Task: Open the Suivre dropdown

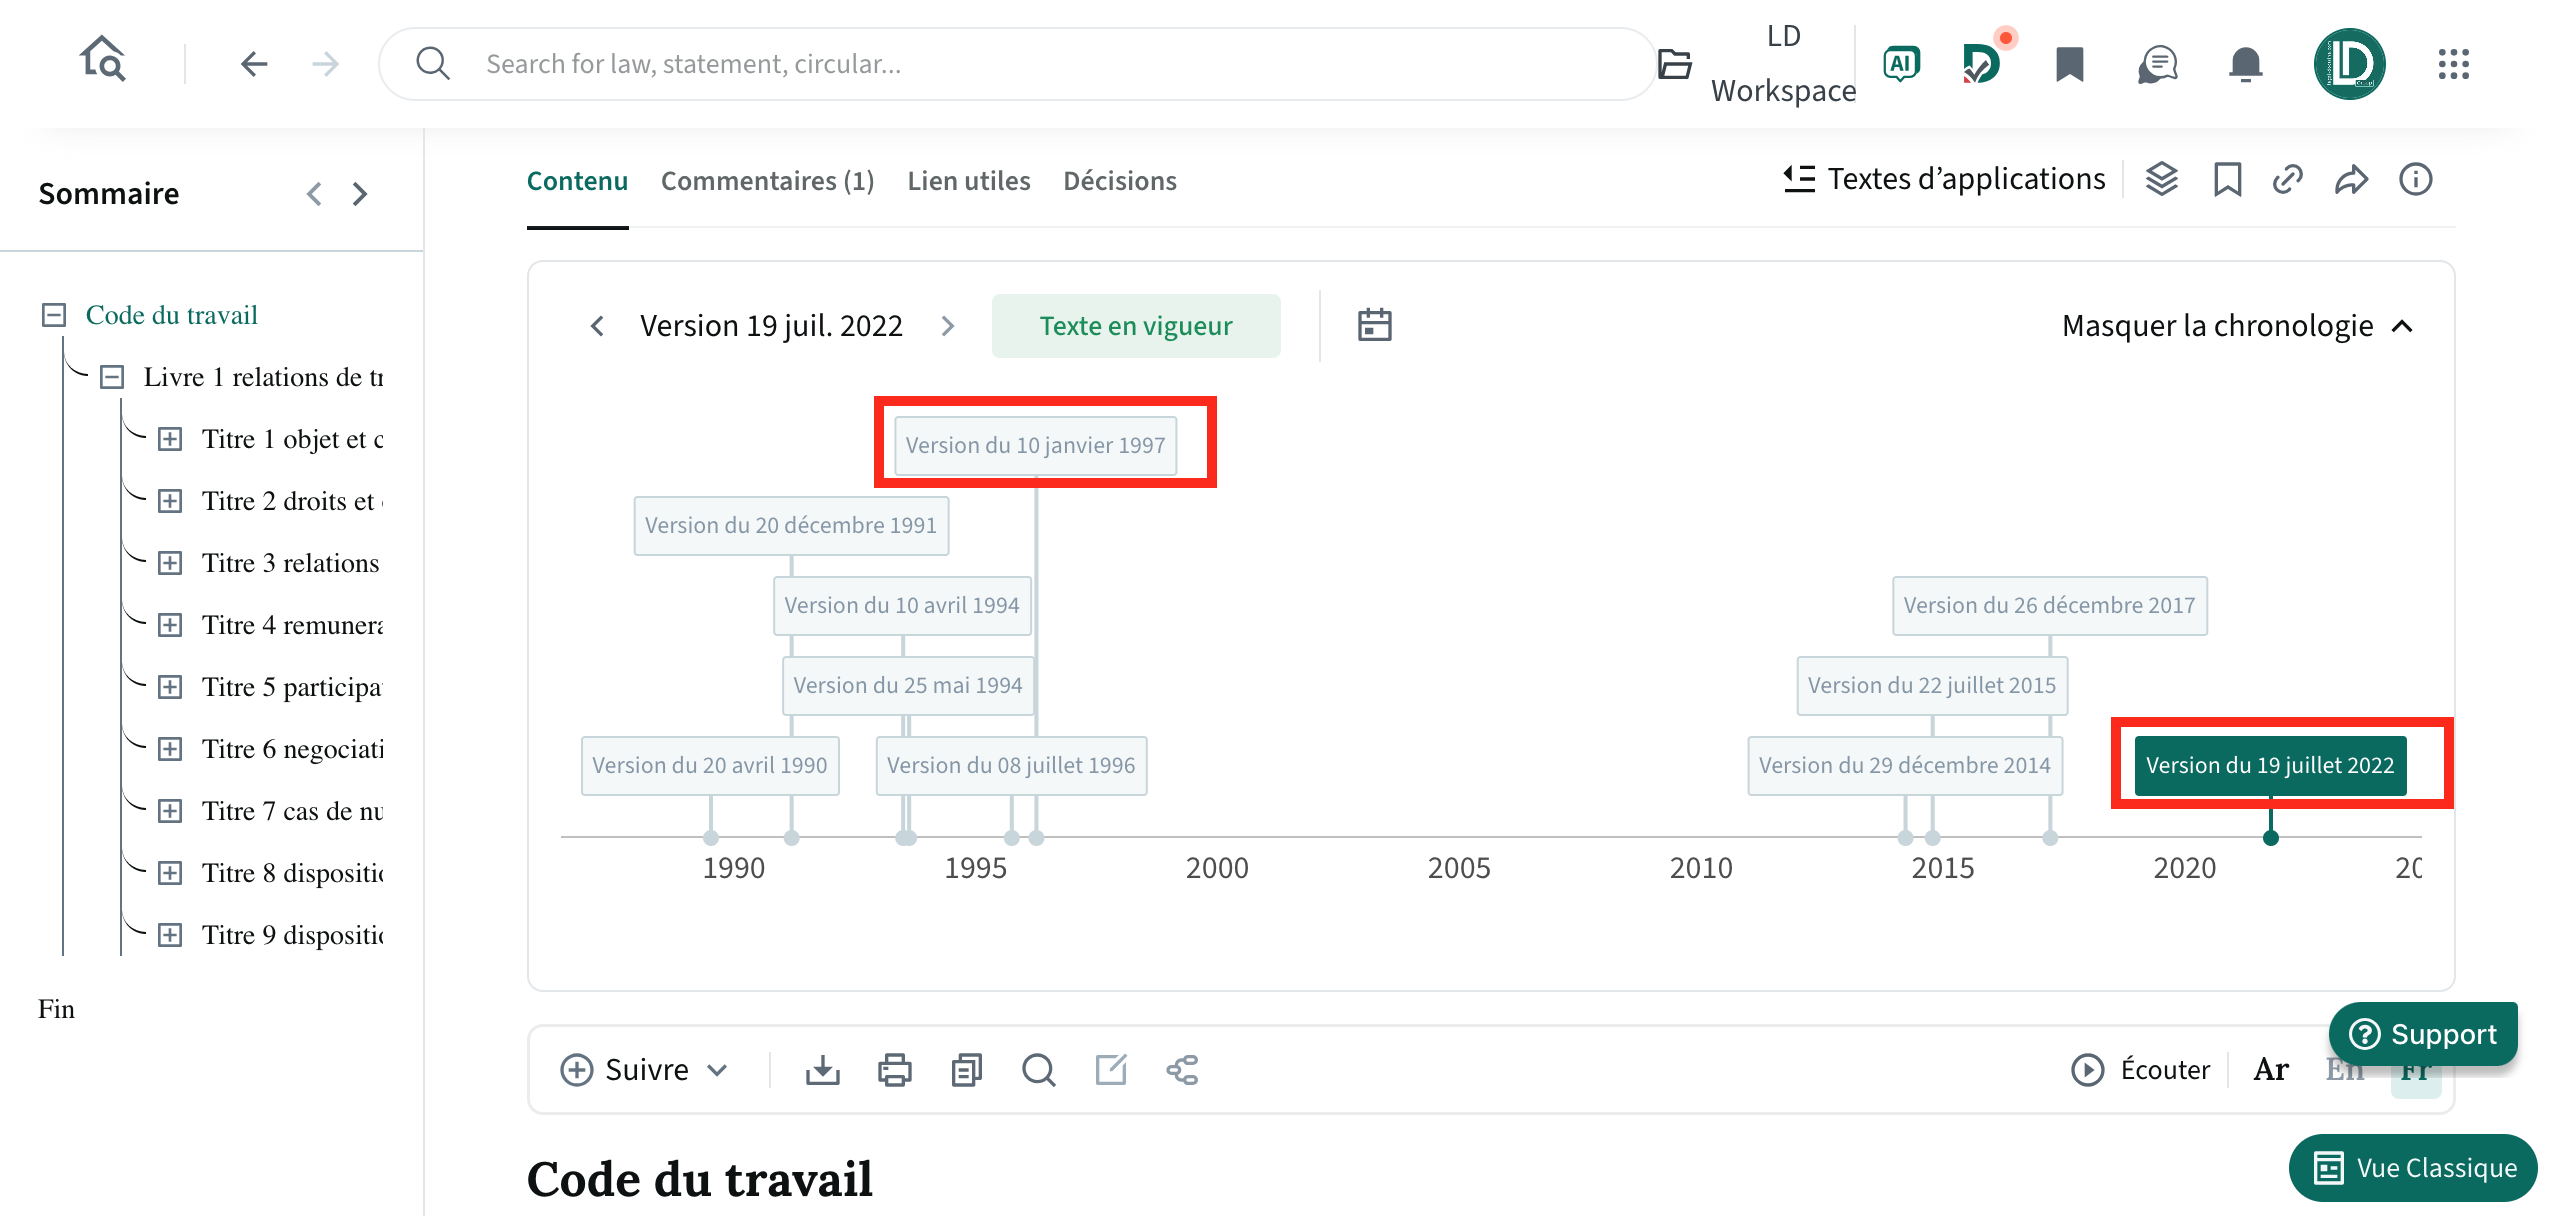Action: (x=644, y=1070)
